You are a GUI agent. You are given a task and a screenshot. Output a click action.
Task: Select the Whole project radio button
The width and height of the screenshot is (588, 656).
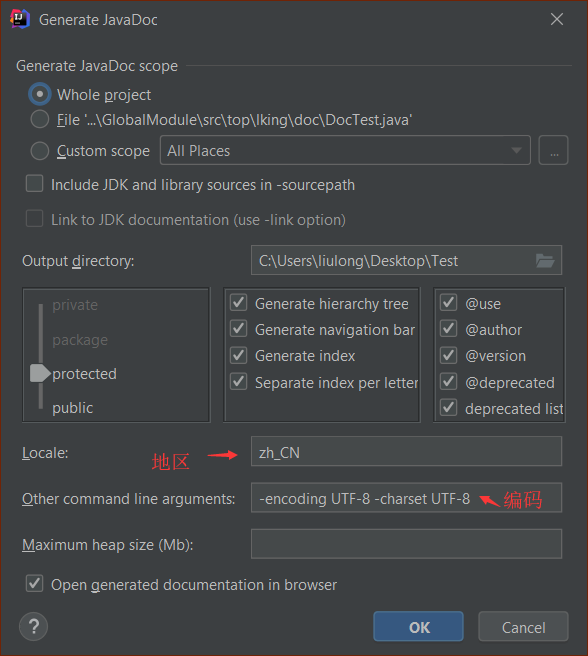(x=40, y=95)
